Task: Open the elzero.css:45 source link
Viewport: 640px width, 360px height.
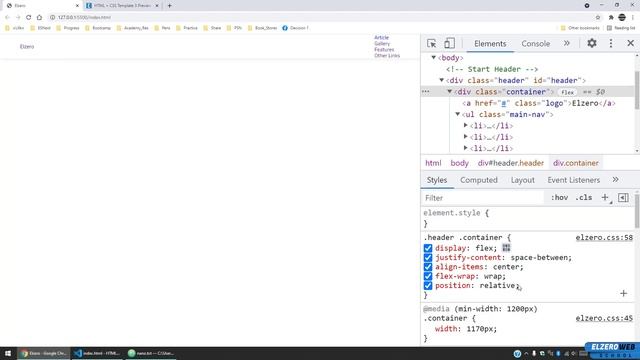Action: pyautogui.click(x=604, y=318)
